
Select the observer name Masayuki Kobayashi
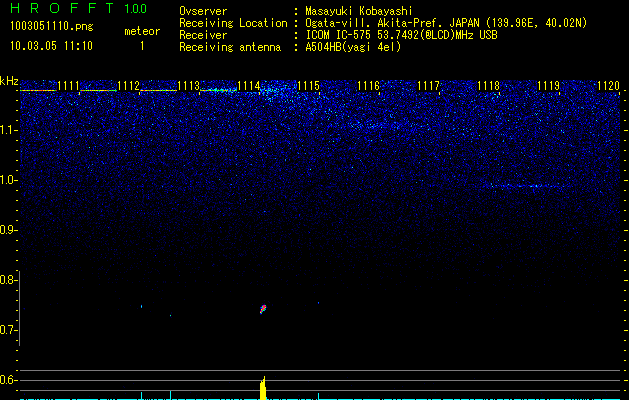(x=359, y=11)
